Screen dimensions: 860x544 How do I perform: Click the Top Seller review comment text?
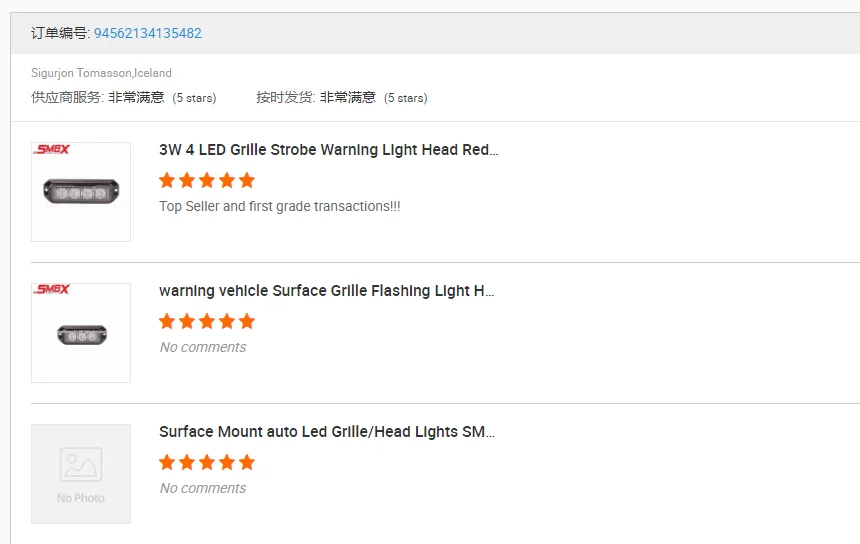pos(279,206)
